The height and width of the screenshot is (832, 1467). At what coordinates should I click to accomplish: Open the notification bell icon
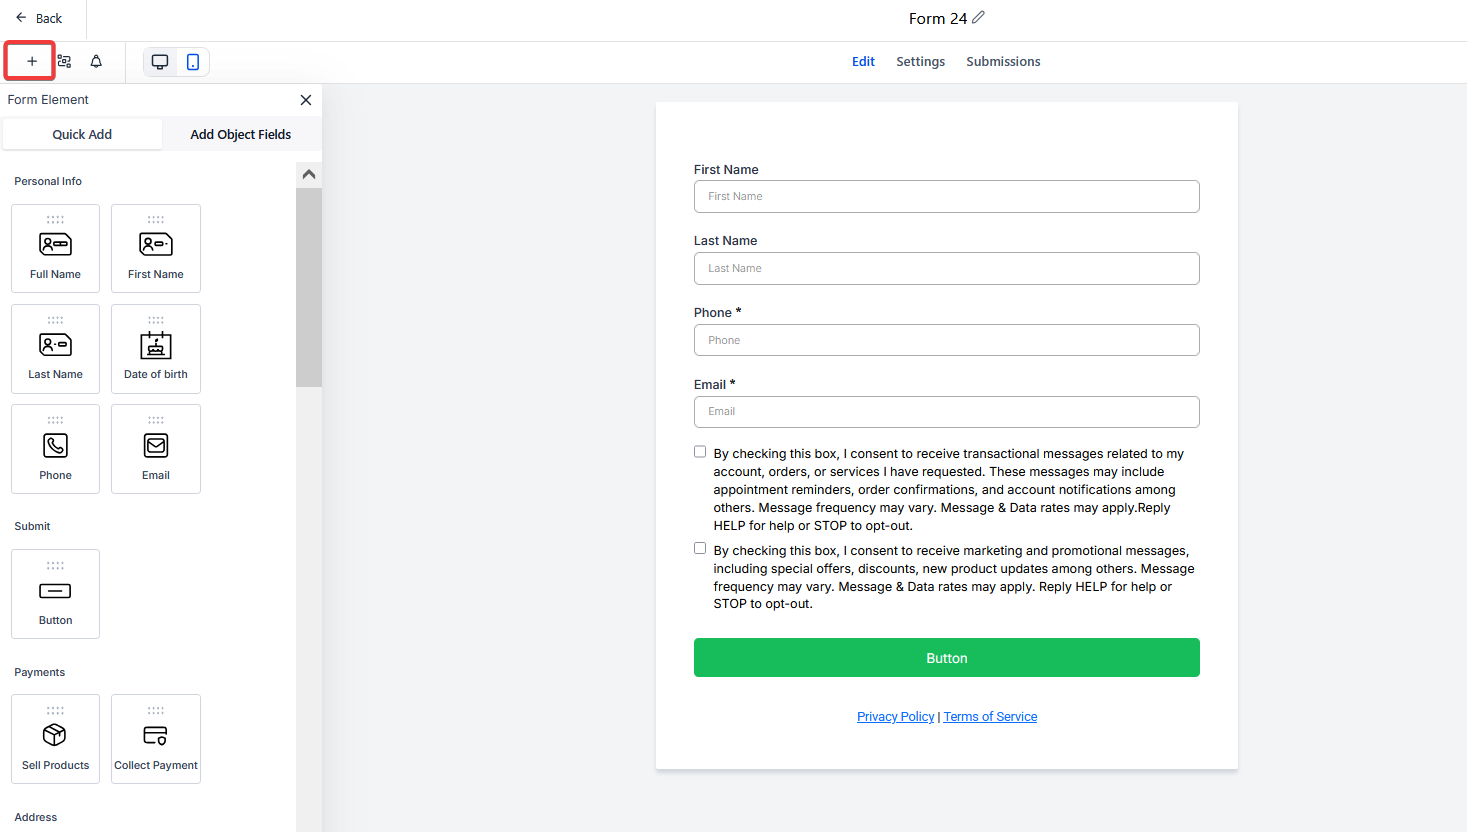coord(96,62)
